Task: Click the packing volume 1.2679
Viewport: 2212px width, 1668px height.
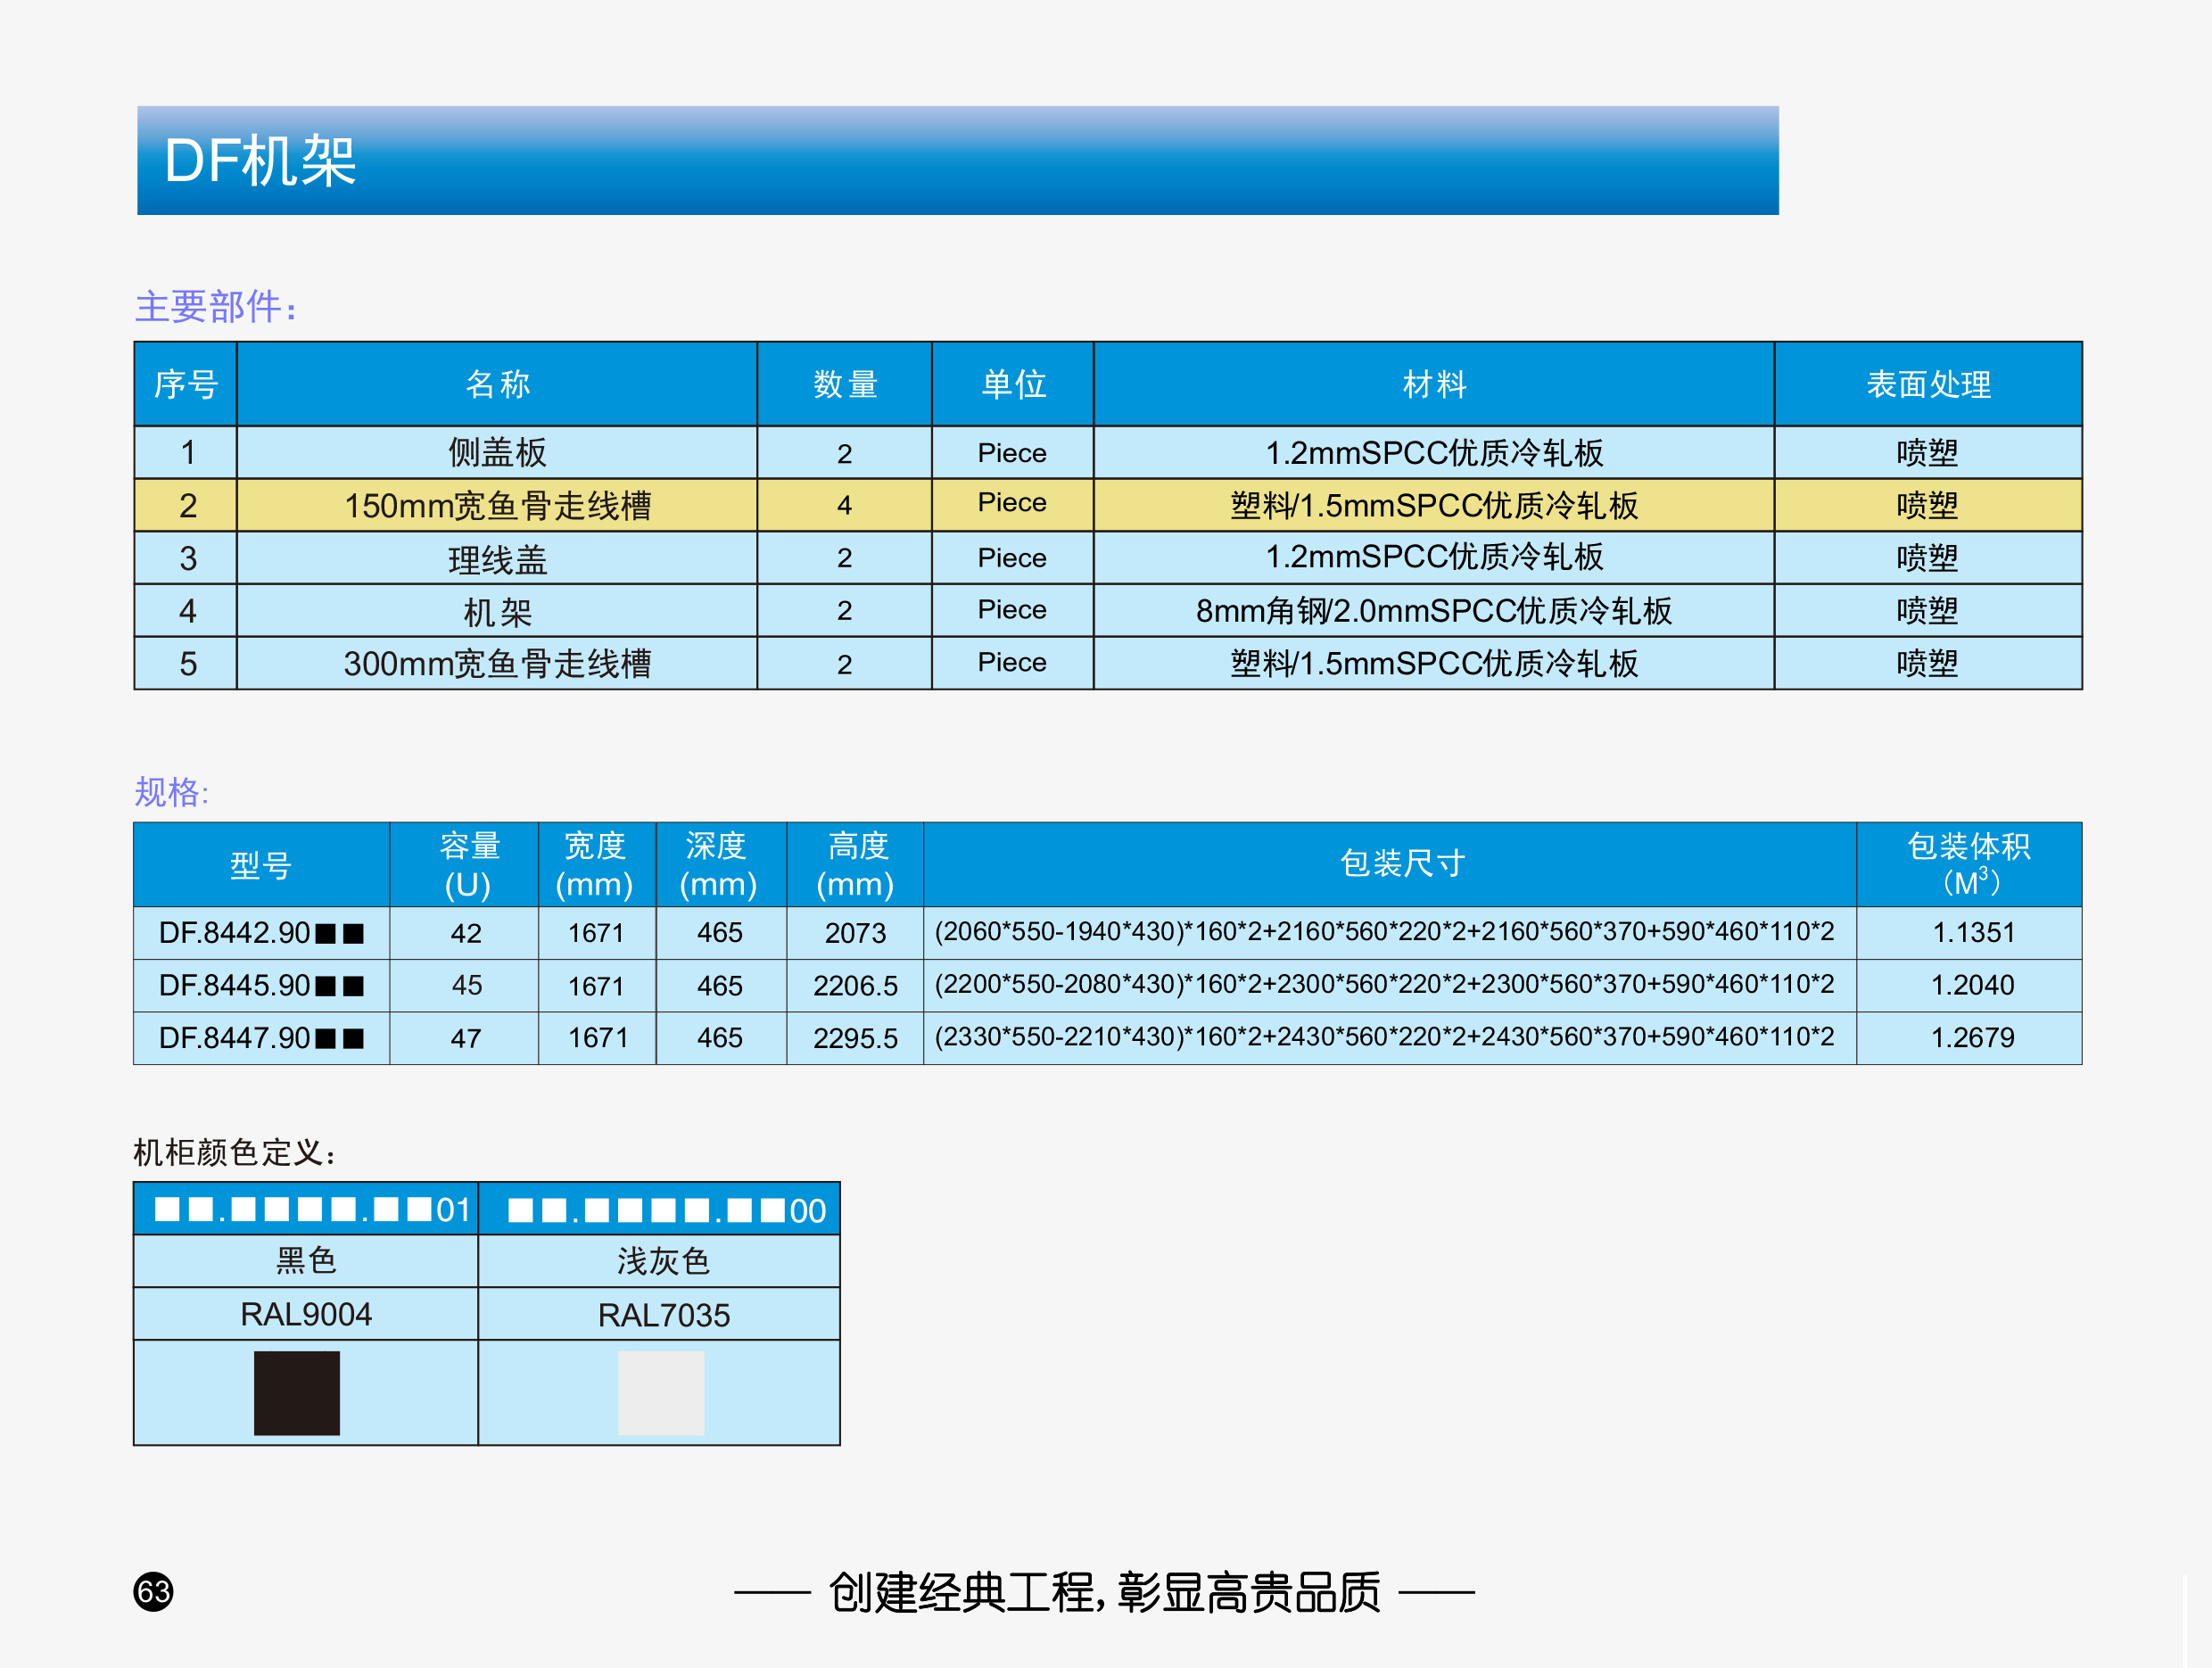Action: tap(1970, 1038)
